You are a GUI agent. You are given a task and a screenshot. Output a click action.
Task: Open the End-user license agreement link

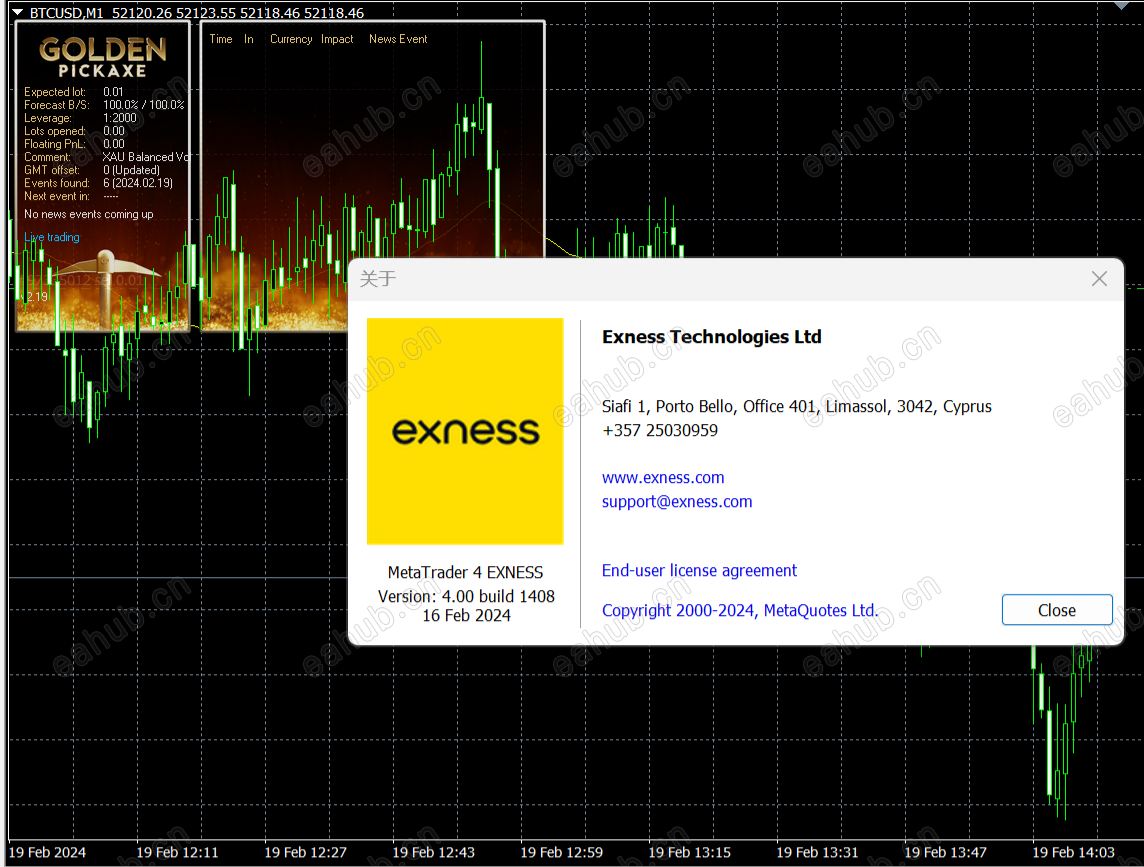[x=699, y=570]
